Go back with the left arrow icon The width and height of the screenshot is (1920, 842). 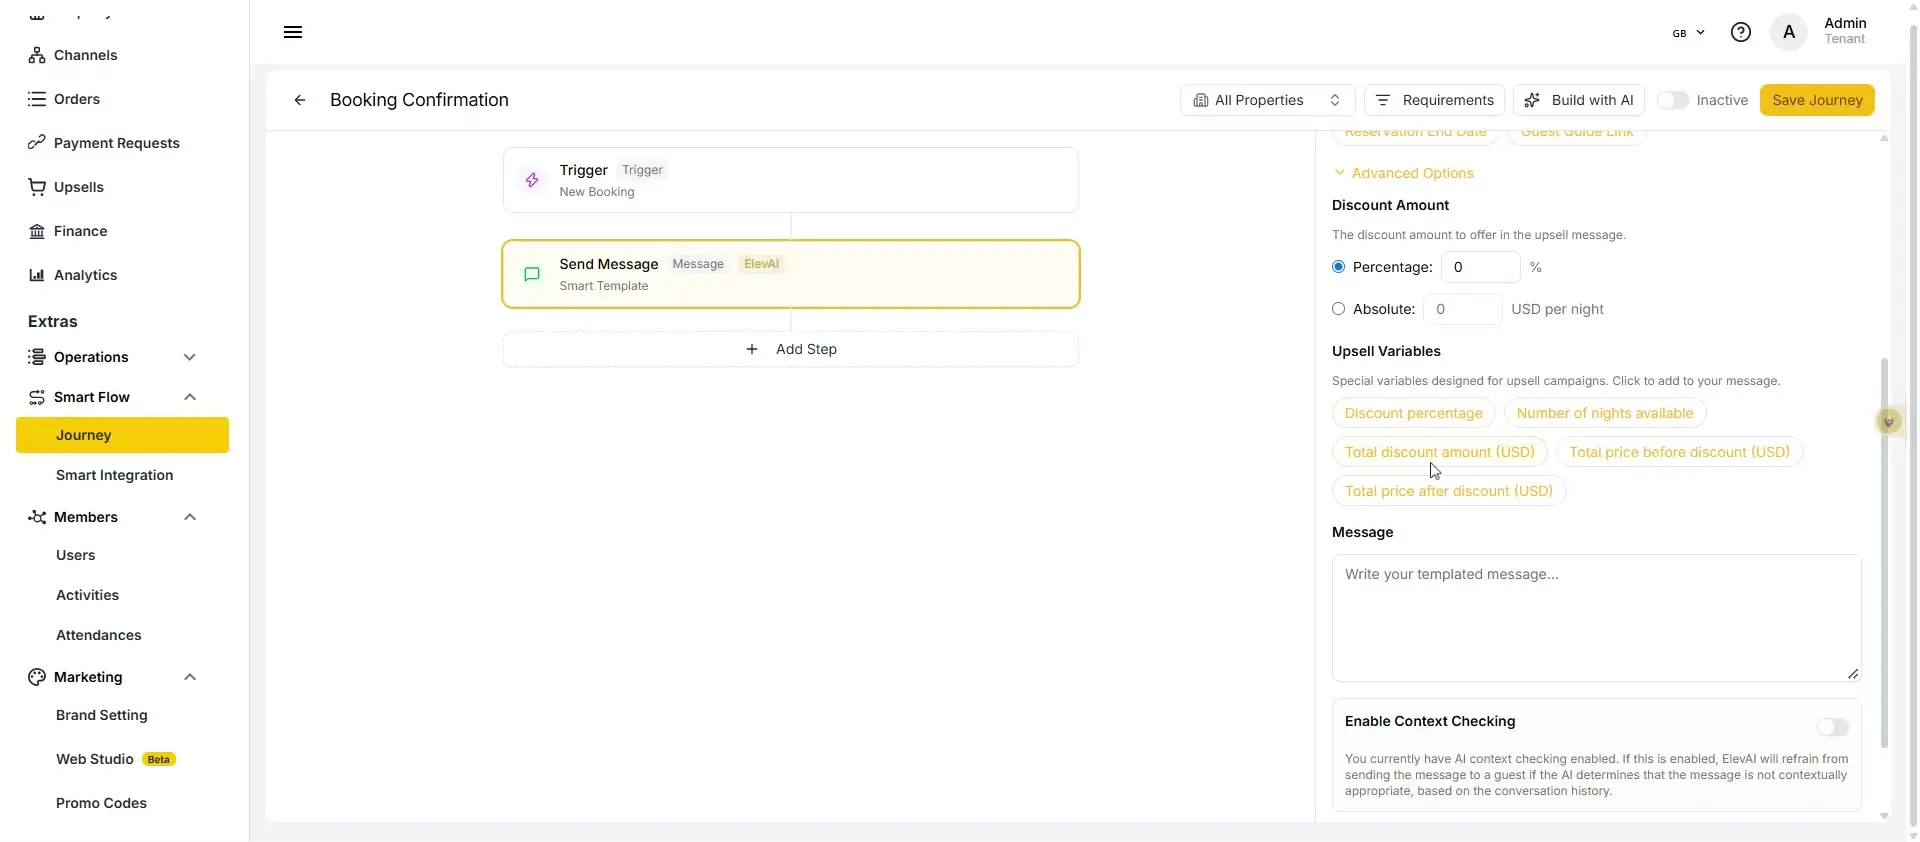(x=299, y=100)
